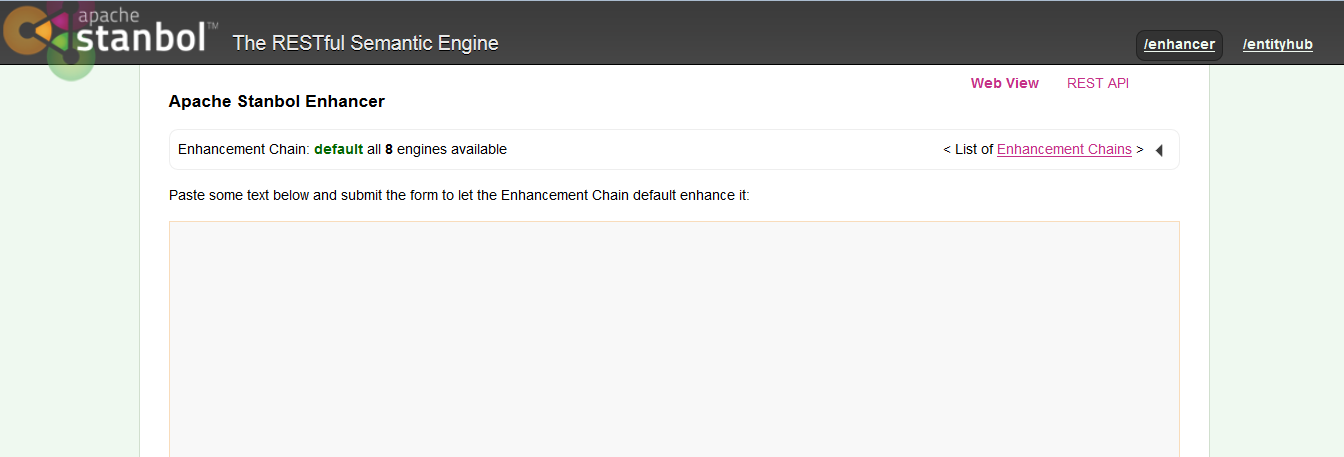Viewport: 1344px width, 457px height.
Task: Click the "Paste some text below" instruction line
Action: (x=459, y=195)
